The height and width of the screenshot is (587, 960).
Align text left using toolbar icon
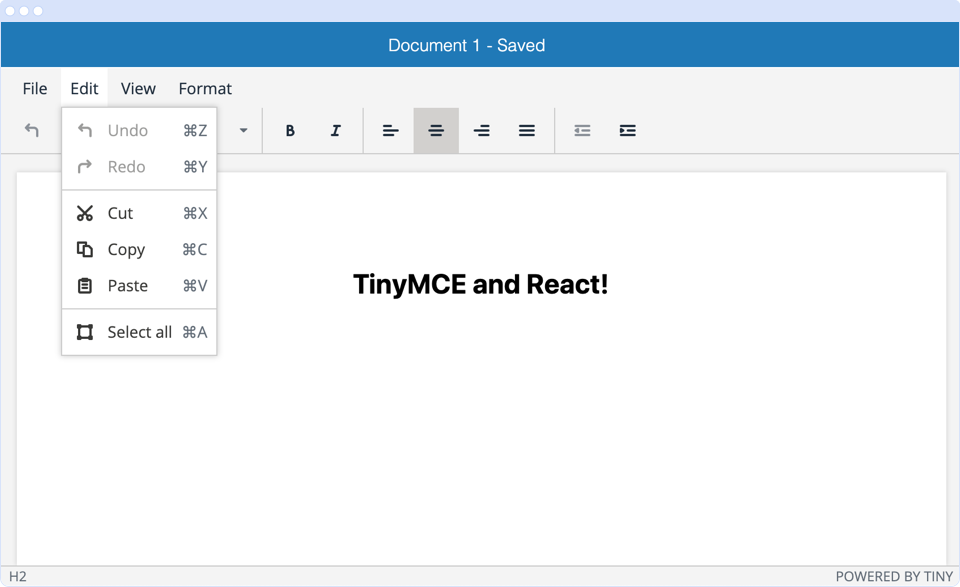pos(391,130)
